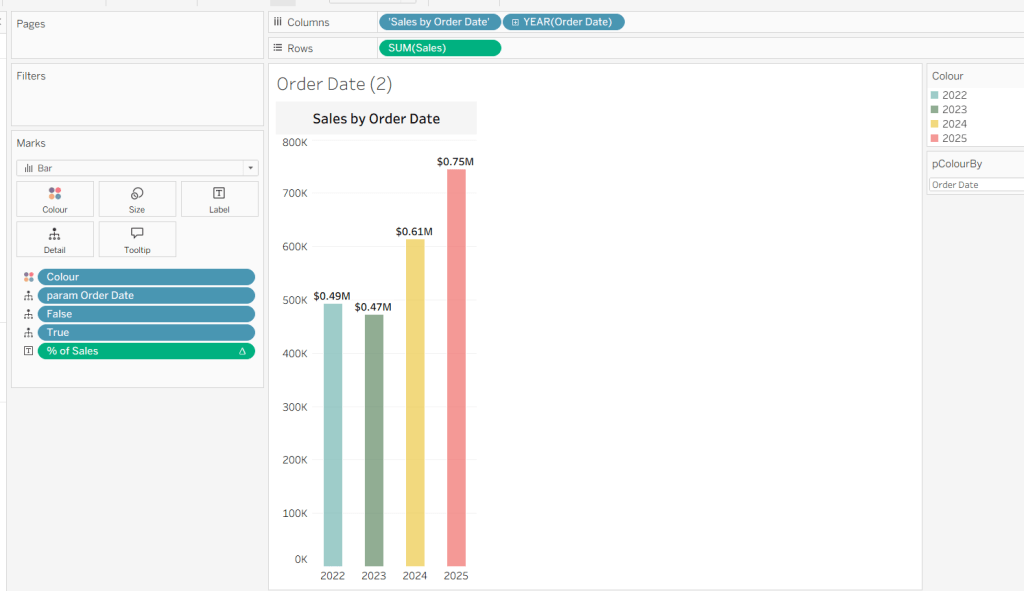Image resolution: width=1024 pixels, height=591 pixels.
Task: Click the Order Date (2) sheet title
Action: pos(334,84)
